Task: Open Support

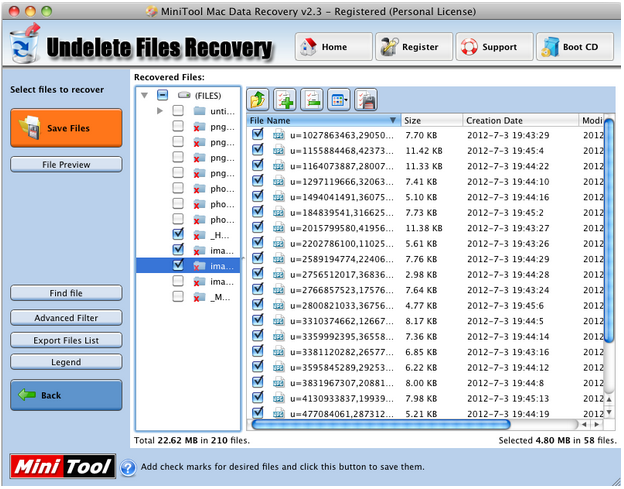Action: coord(494,47)
